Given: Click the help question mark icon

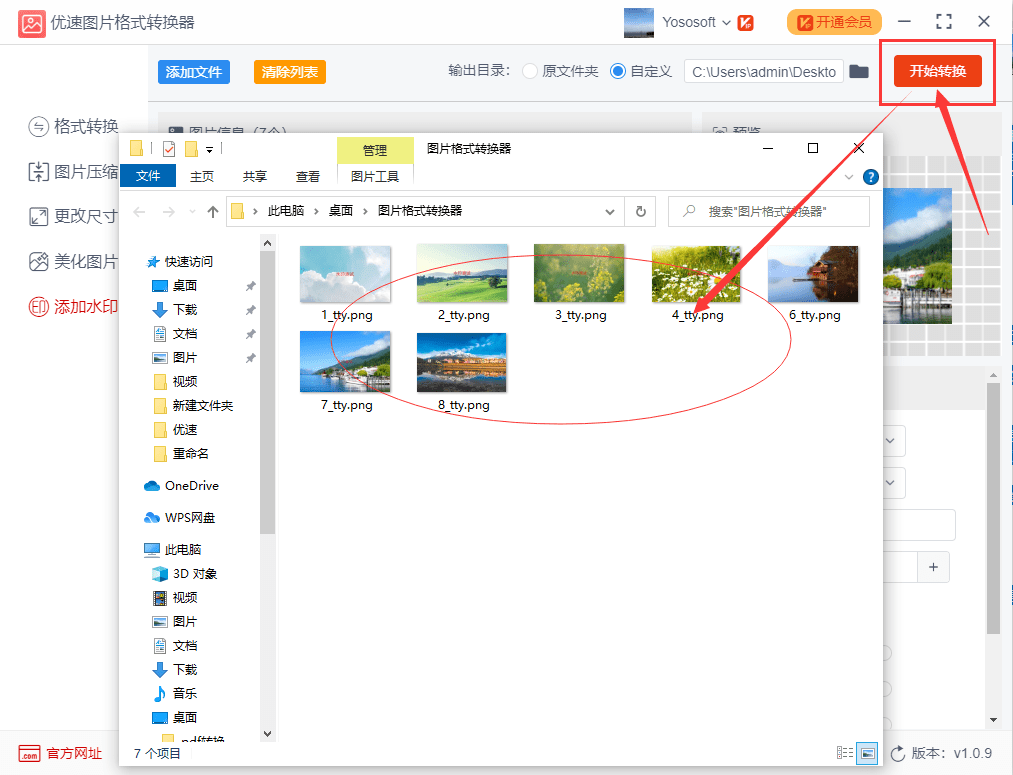Looking at the screenshot, I should click(x=870, y=177).
